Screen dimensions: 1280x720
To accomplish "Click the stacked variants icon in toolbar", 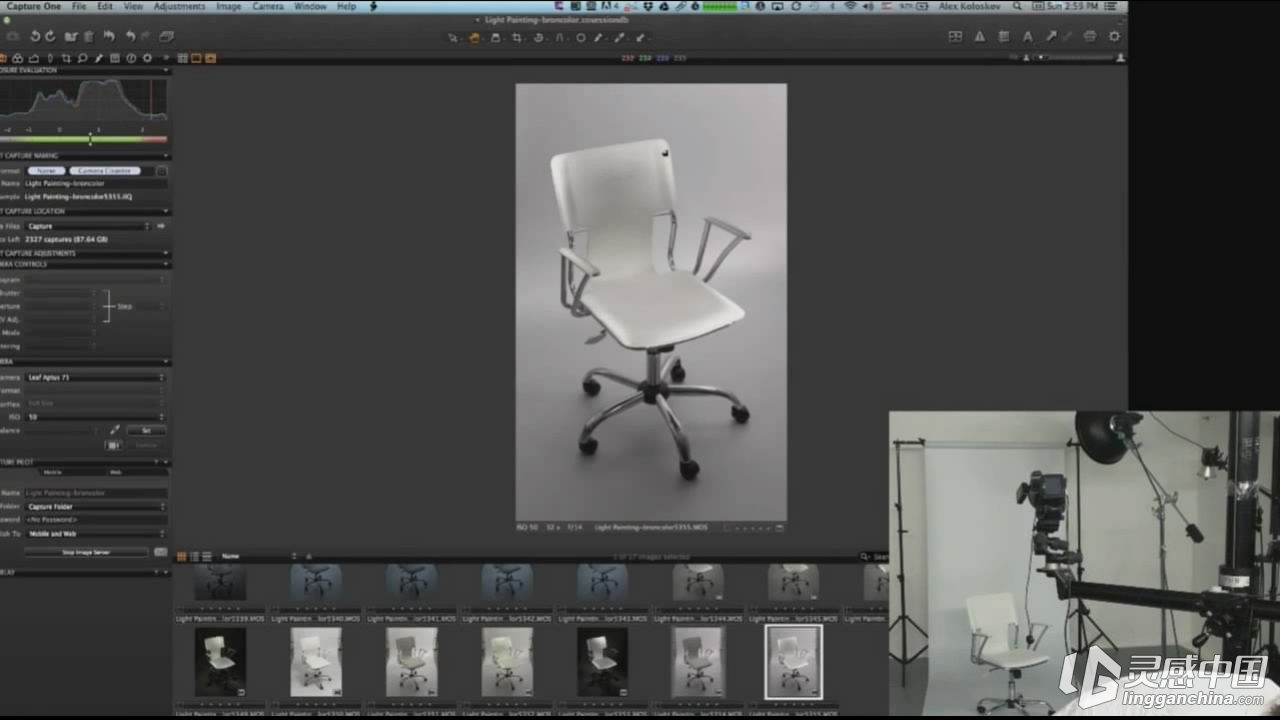I will coord(166,36).
